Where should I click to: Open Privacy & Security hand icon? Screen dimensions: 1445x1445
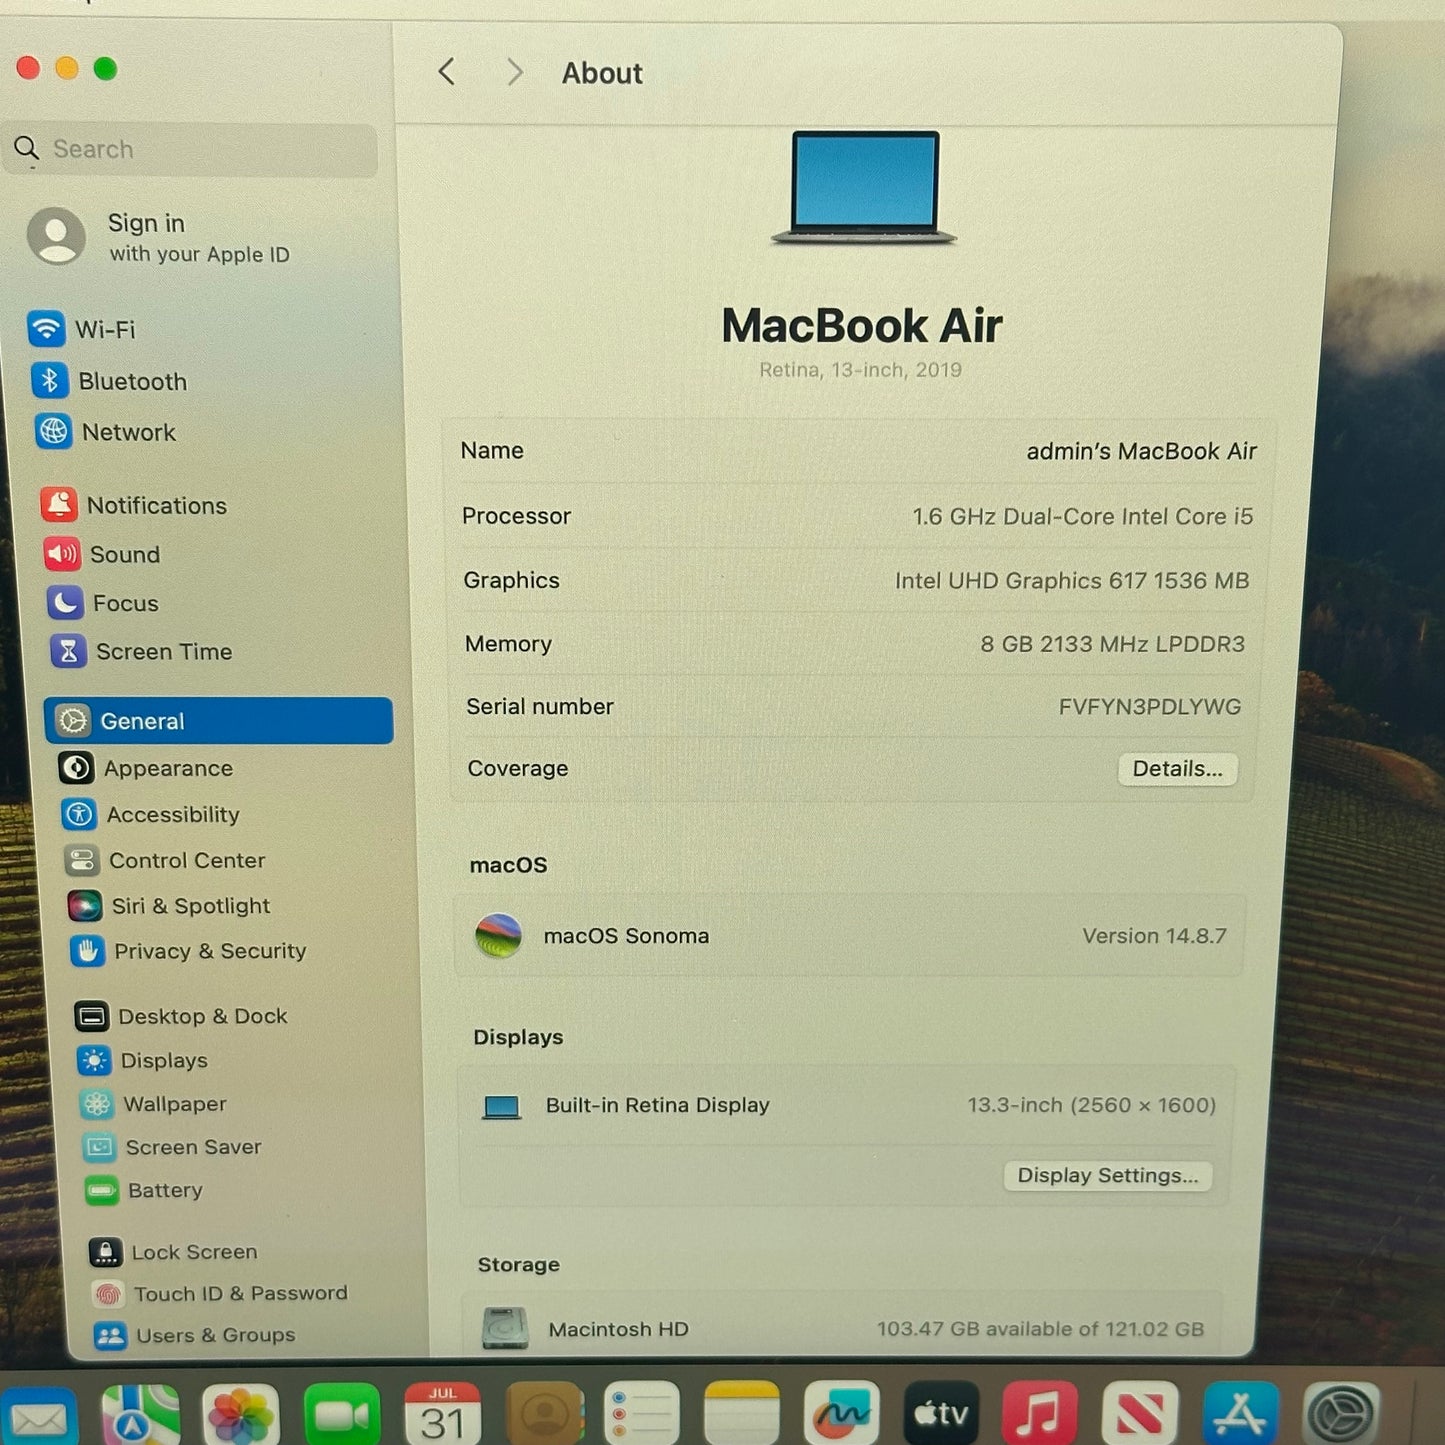87,950
